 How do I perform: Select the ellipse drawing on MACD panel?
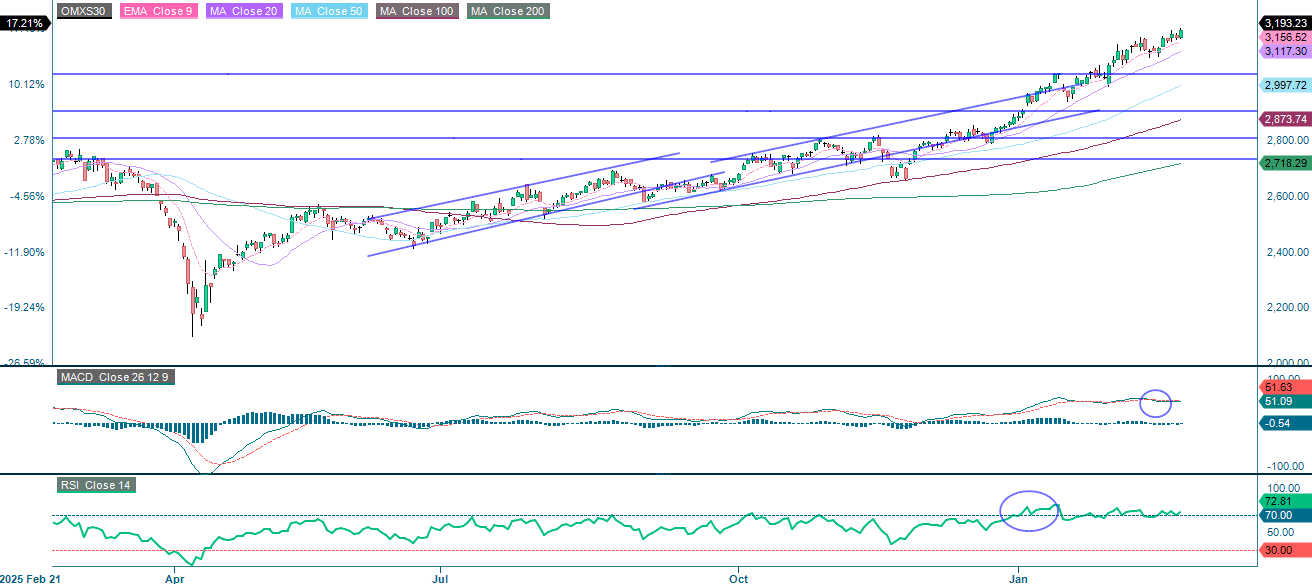coord(1156,403)
